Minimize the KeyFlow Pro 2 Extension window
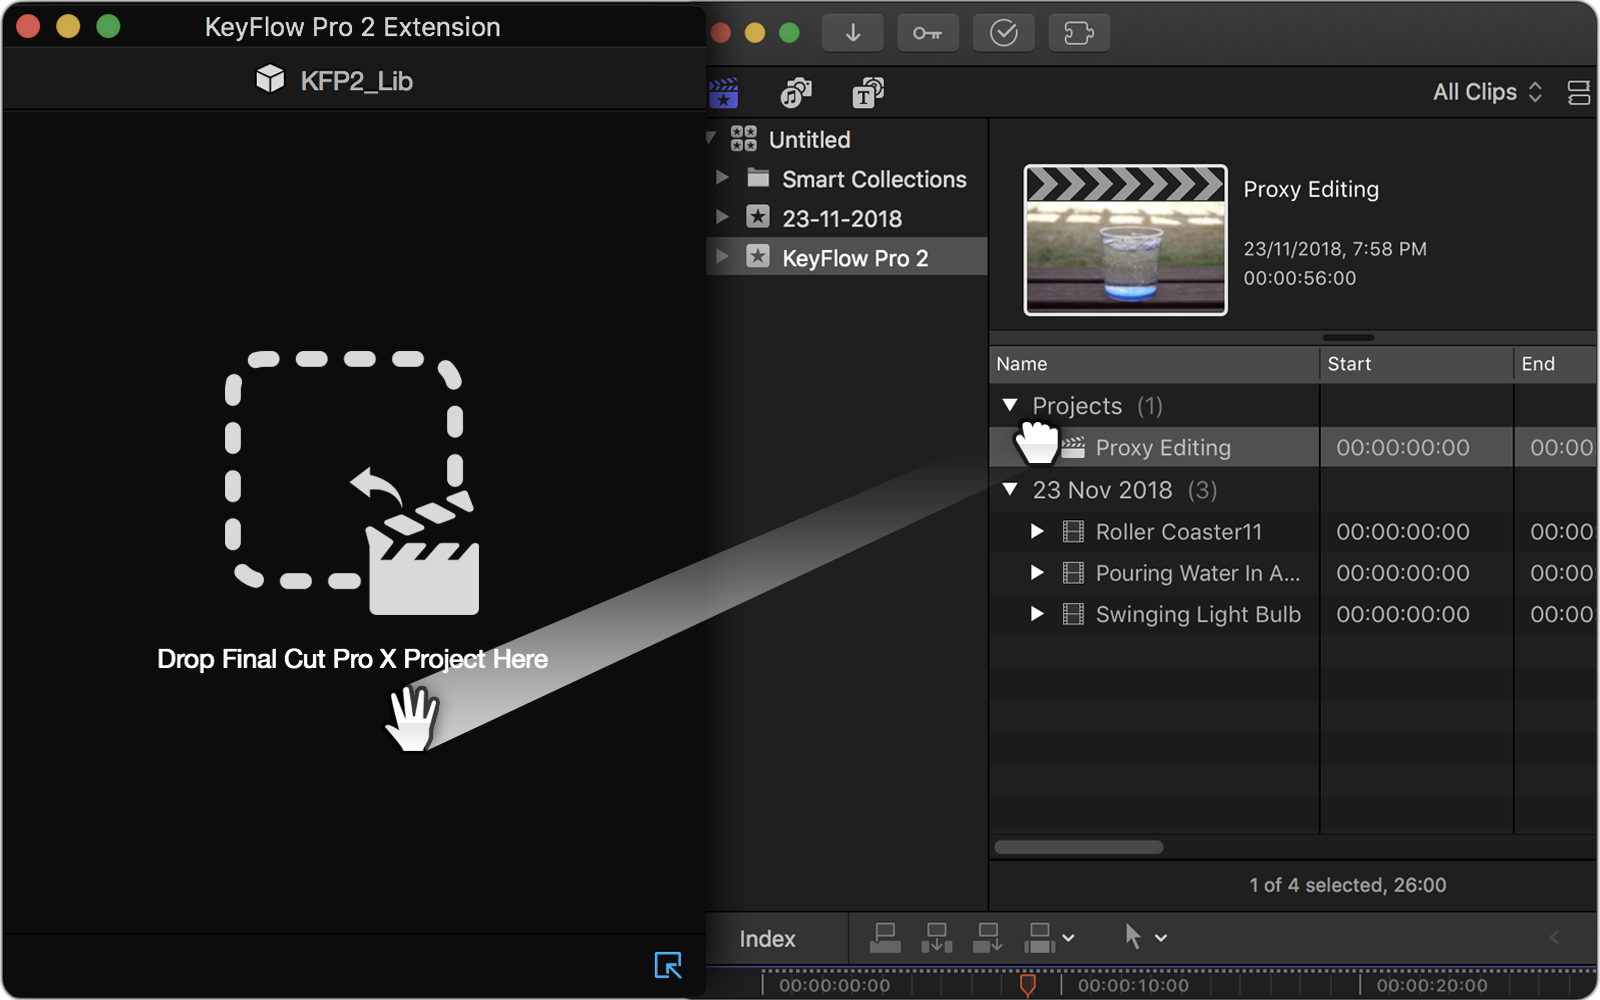This screenshot has width=1600, height=1000. pyautogui.click(x=68, y=27)
